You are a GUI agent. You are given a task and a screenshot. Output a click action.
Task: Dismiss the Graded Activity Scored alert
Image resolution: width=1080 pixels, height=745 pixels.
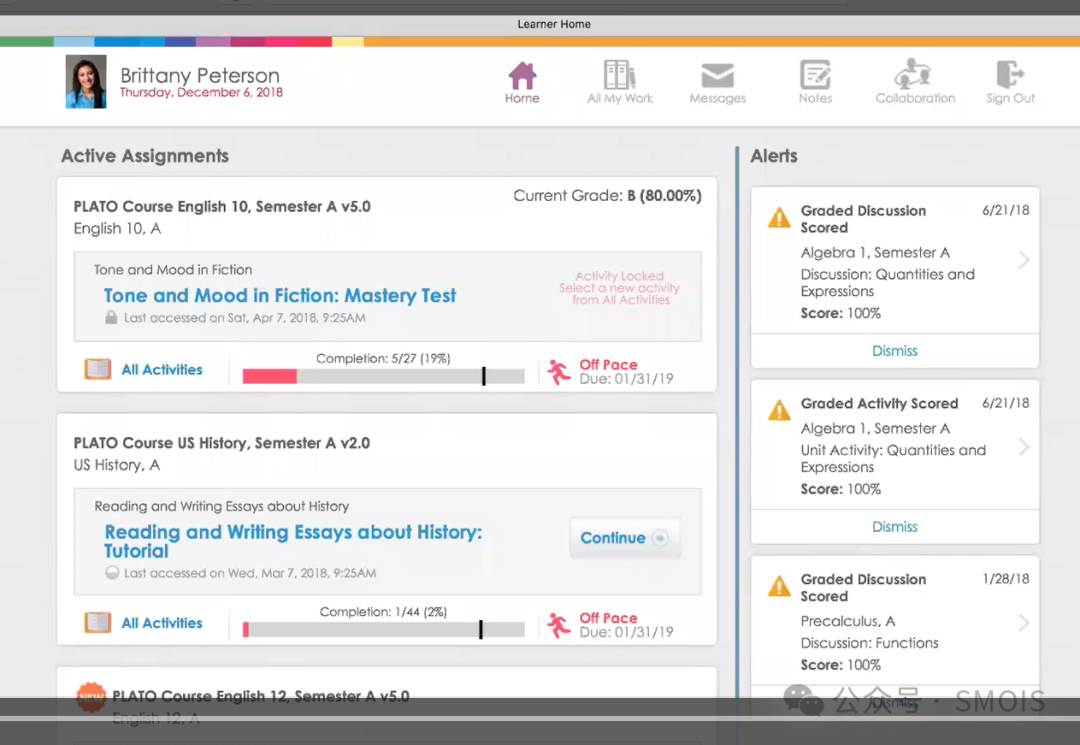point(894,527)
